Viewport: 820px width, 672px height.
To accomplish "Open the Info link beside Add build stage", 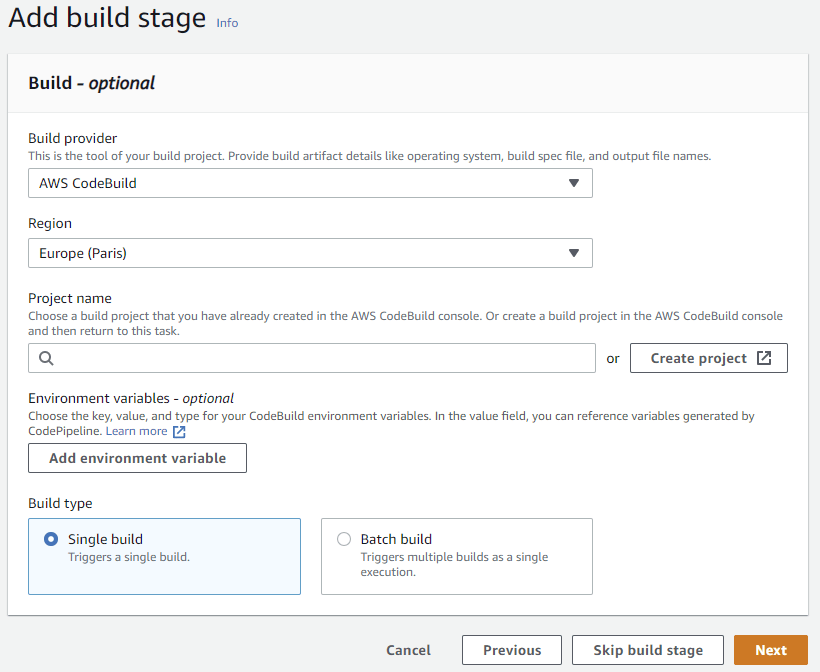I will point(227,23).
